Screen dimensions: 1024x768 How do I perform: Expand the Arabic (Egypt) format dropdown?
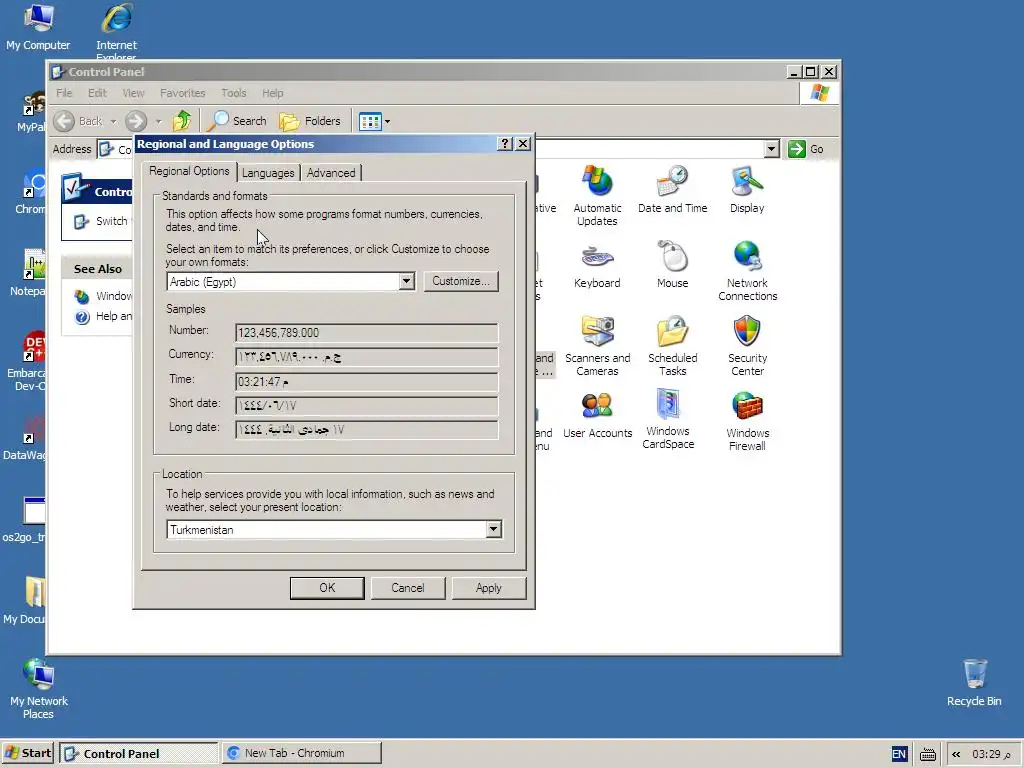coord(406,281)
